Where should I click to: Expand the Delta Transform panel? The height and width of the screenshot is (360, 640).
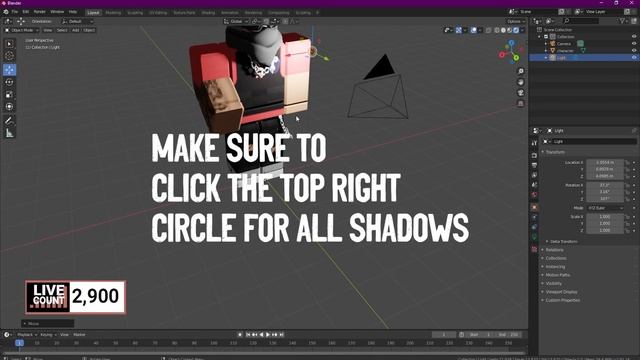pos(564,241)
